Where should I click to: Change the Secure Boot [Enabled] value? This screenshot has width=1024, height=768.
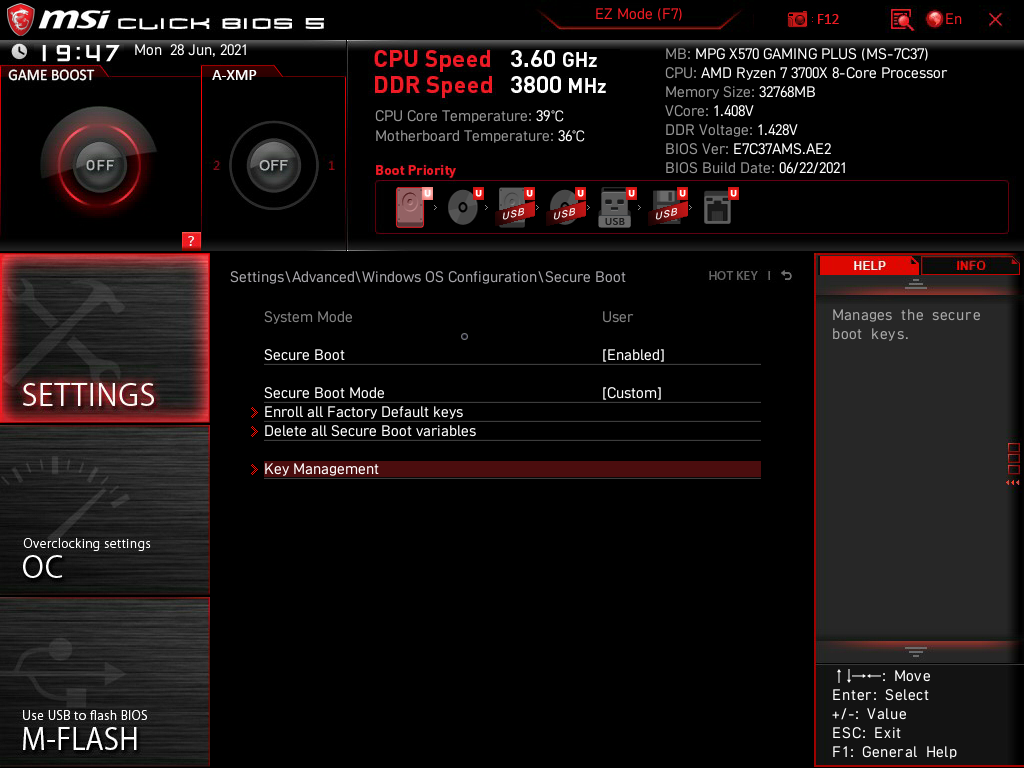tap(633, 355)
